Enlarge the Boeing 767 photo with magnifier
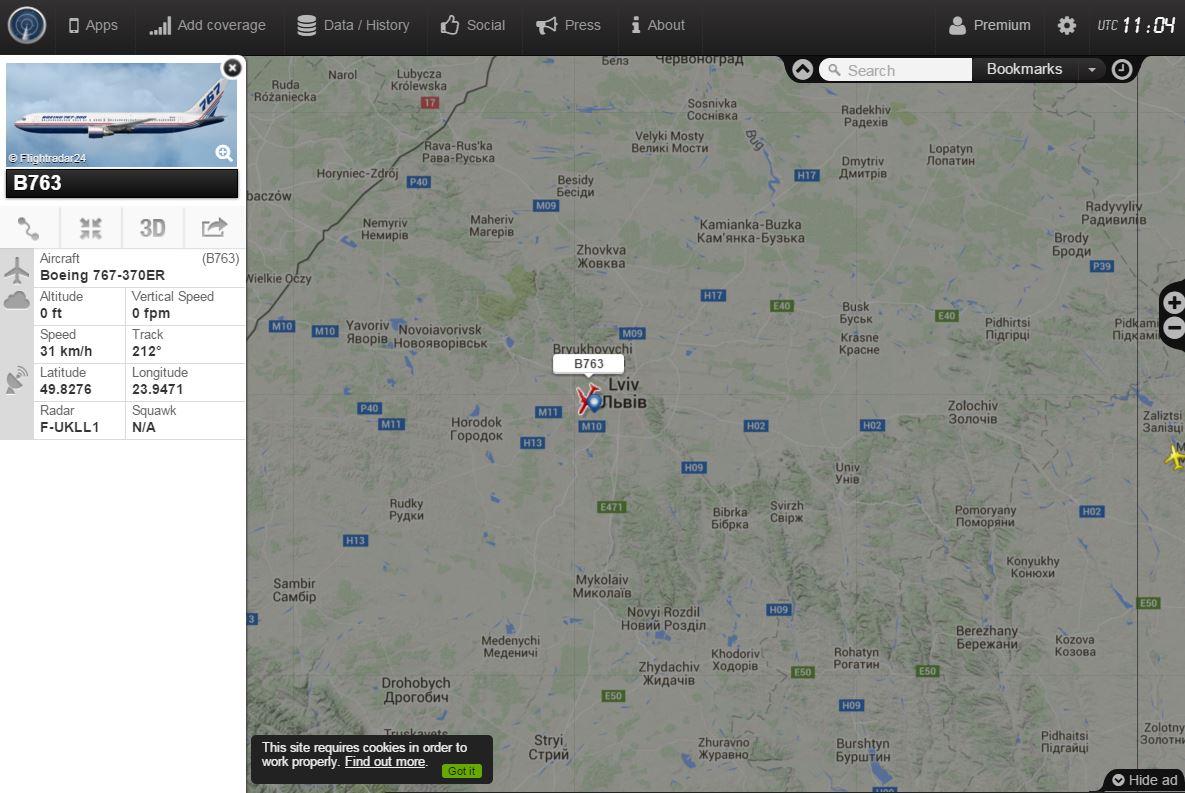This screenshot has height=793, width=1185. [224, 153]
